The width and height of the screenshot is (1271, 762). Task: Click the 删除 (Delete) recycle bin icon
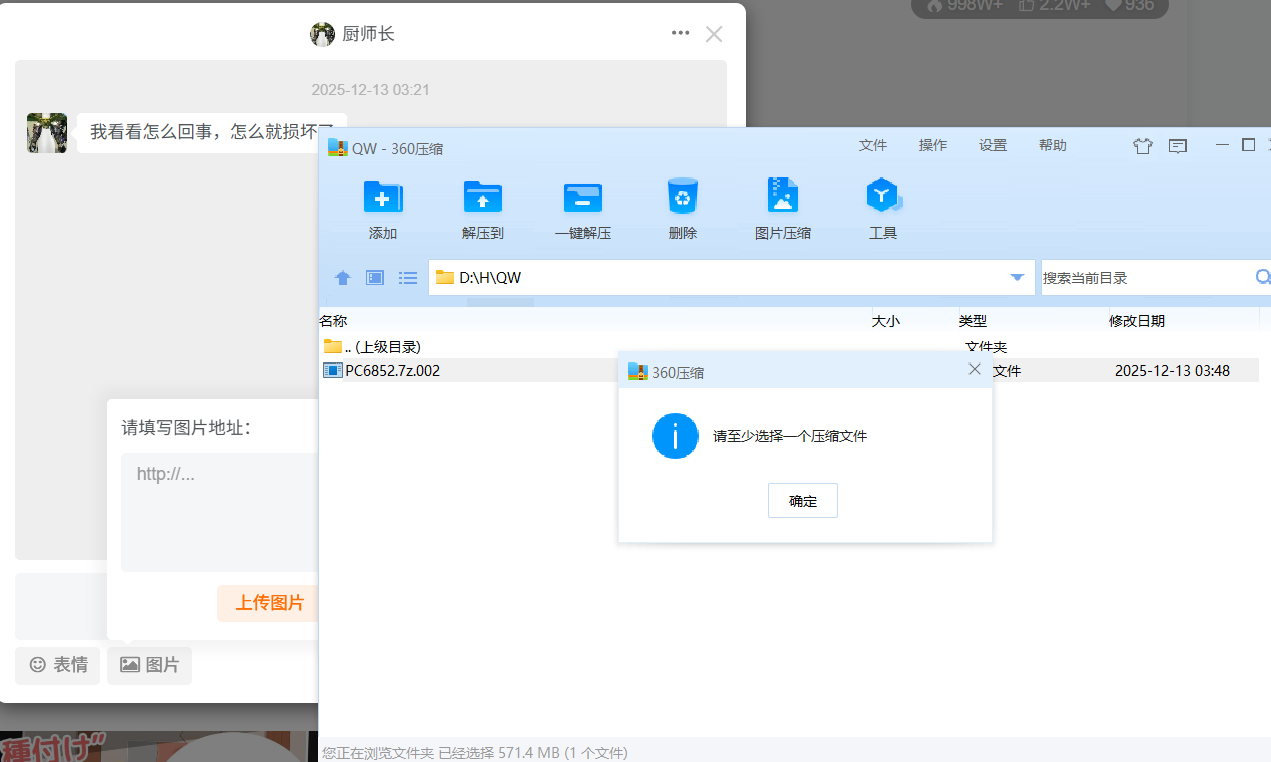(682, 198)
